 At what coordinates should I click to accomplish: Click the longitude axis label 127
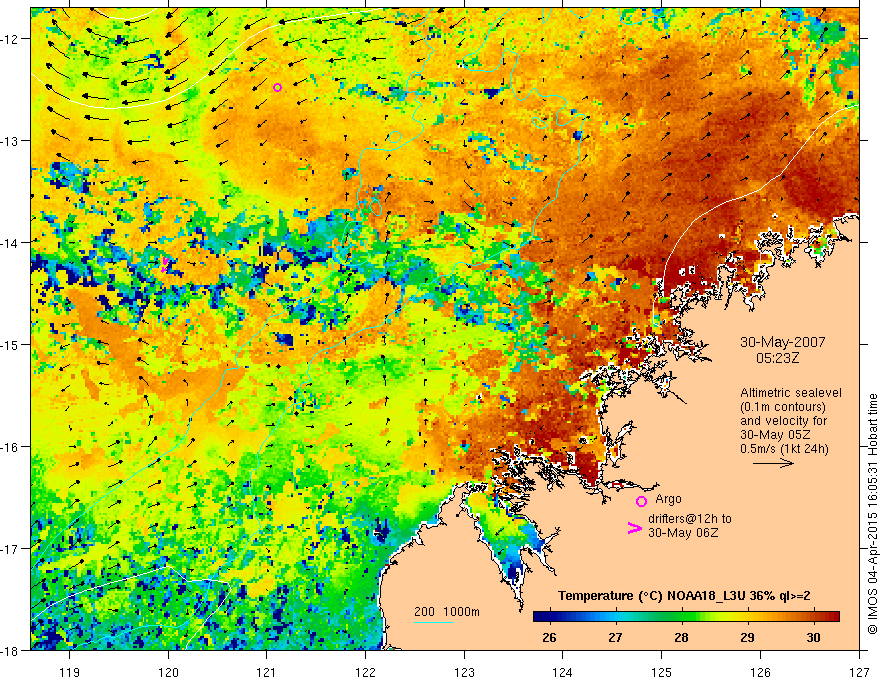tap(859, 672)
